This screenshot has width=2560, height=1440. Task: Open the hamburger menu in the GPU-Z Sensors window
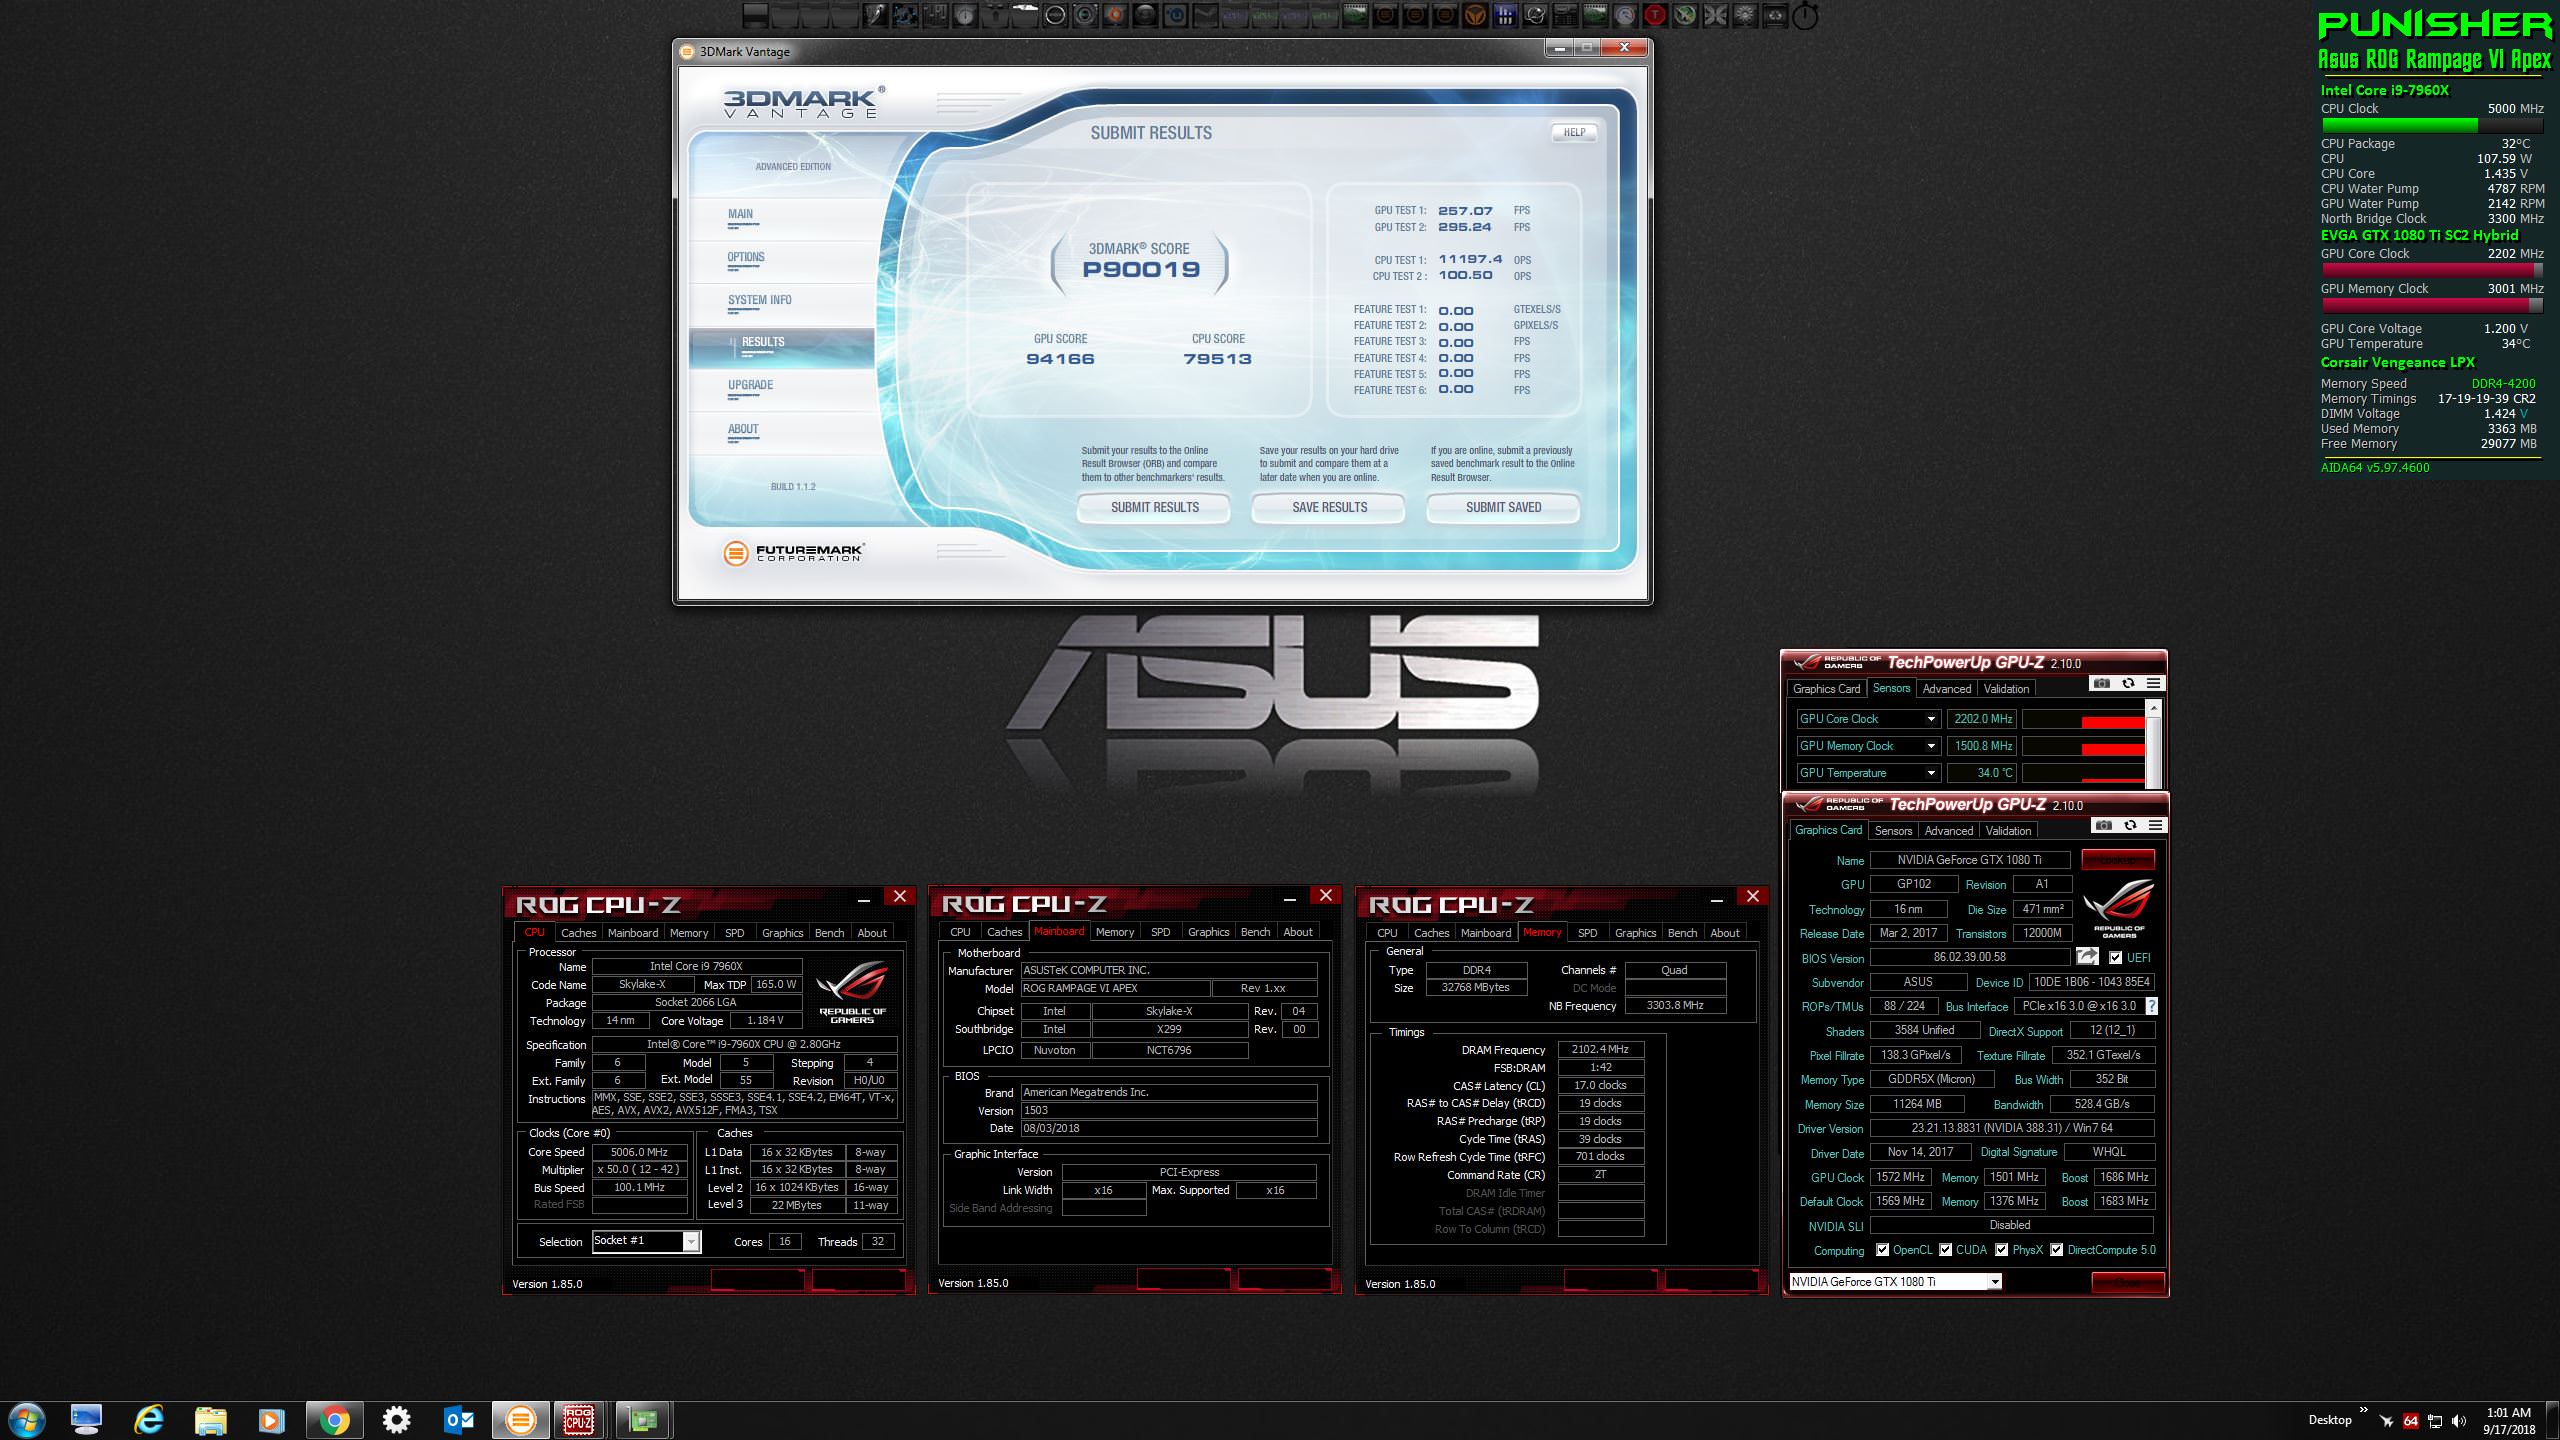point(2154,683)
